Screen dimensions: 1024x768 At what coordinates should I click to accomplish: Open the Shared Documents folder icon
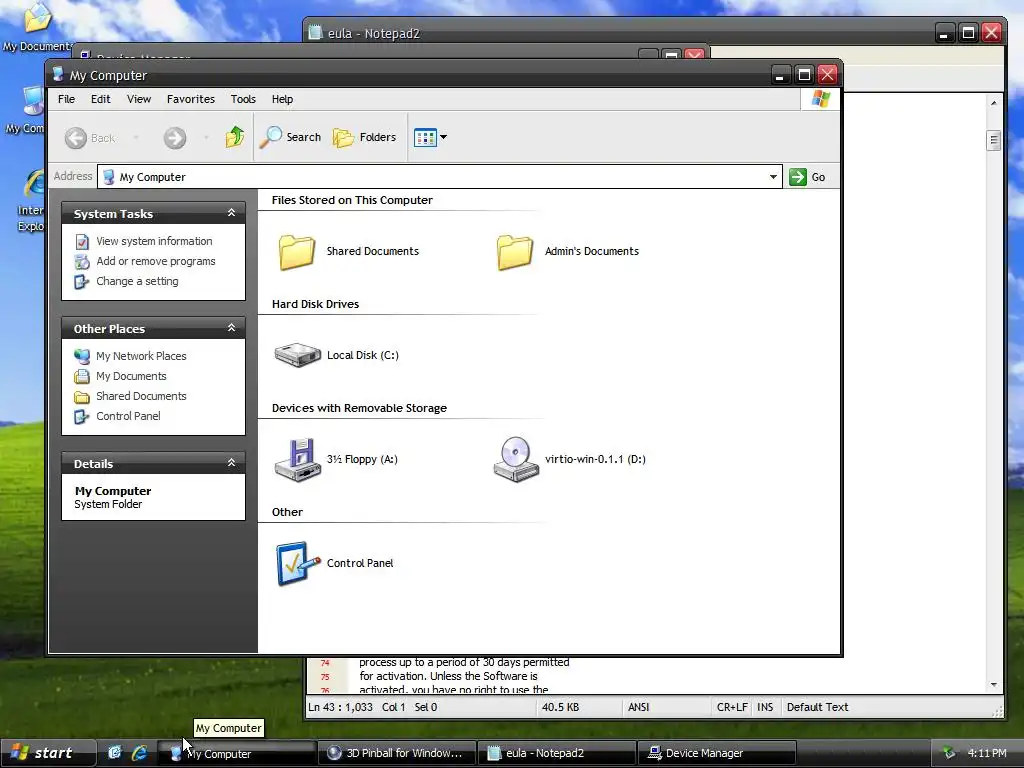[x=297, y=251]
